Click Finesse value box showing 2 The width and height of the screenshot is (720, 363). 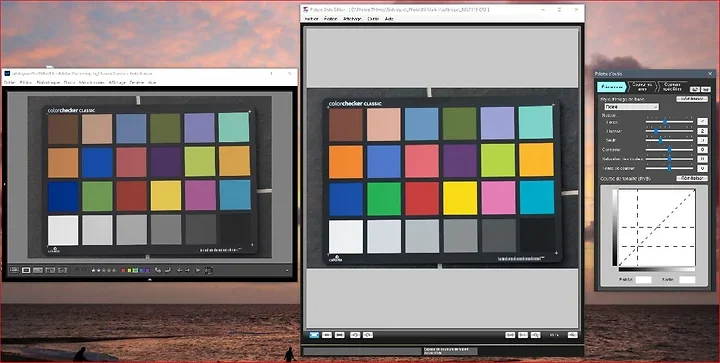pos(703,131)
